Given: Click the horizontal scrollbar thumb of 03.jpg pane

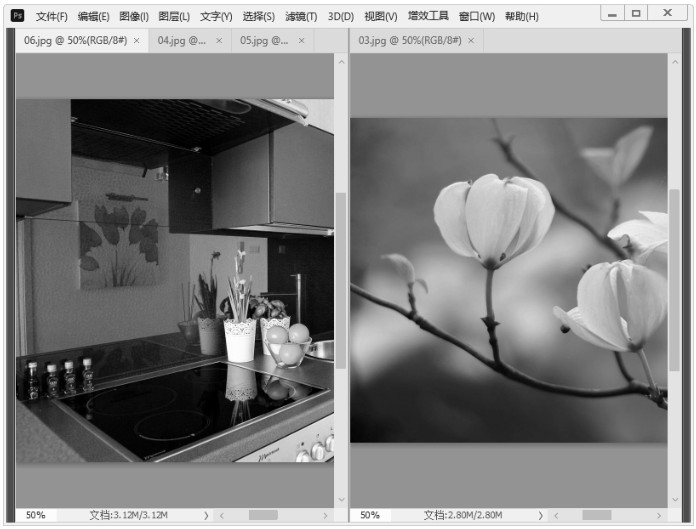Looking at the screenshot, I should point(597,515).
